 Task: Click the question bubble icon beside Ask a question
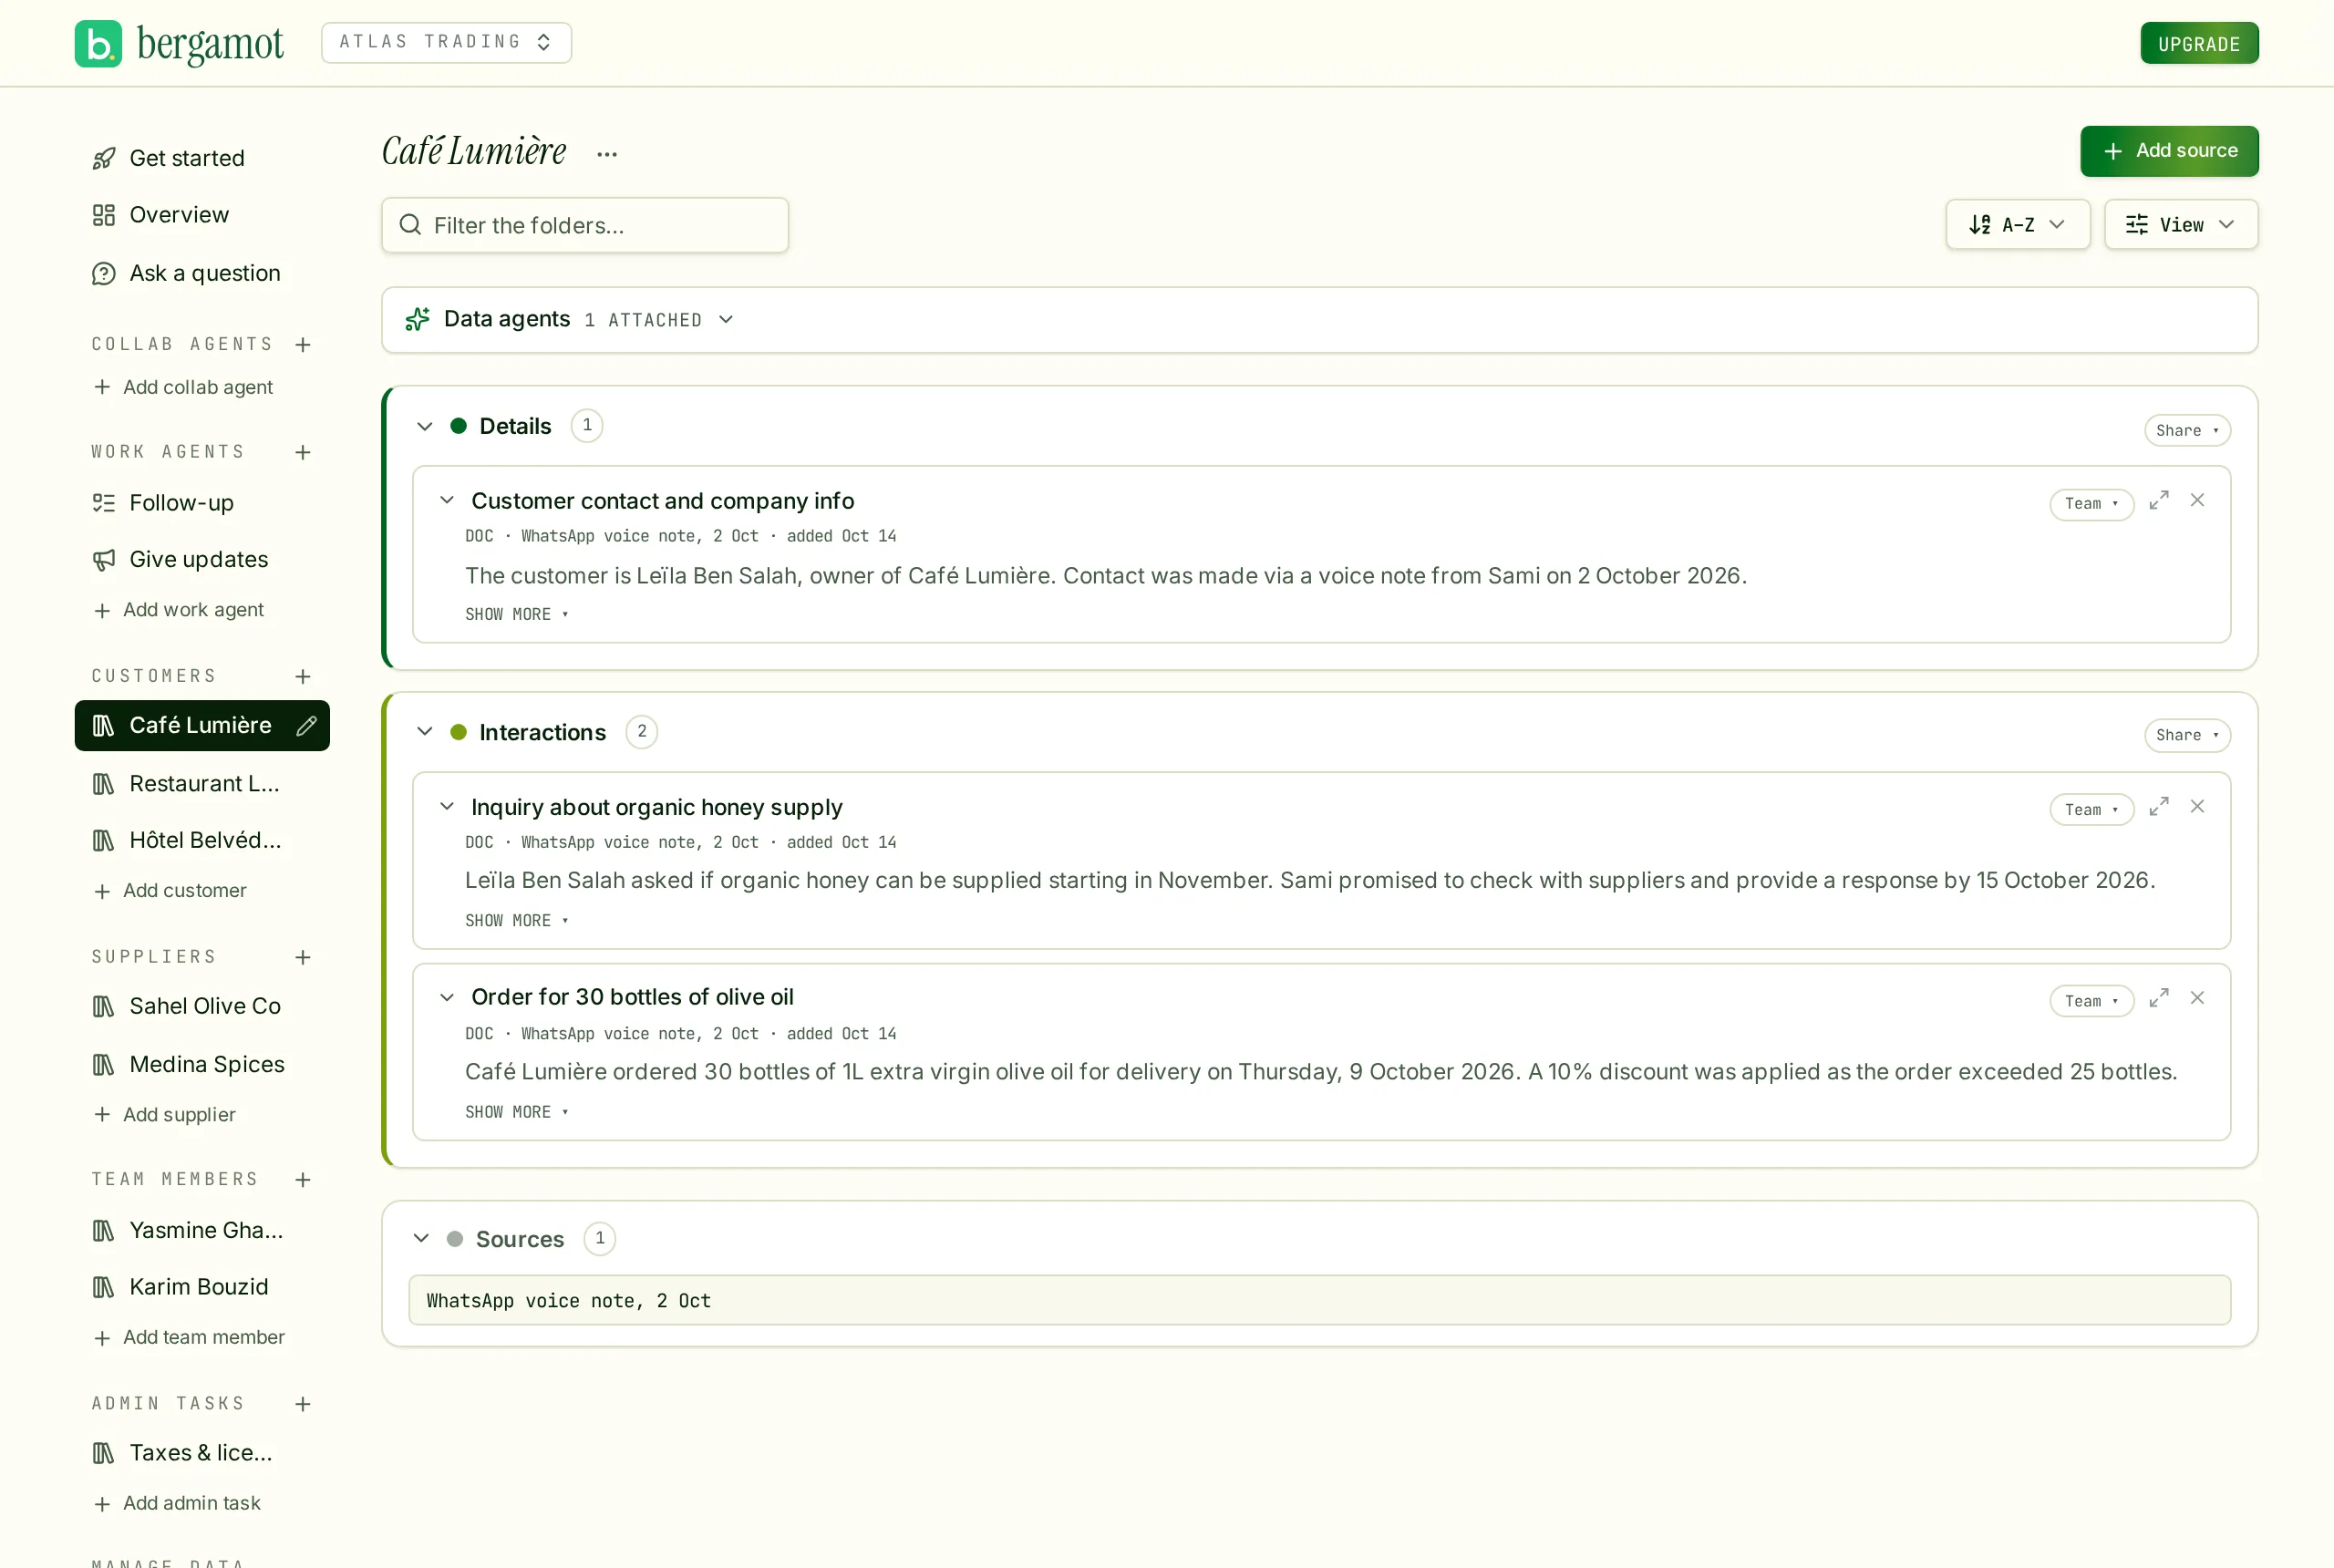(104, 273)
